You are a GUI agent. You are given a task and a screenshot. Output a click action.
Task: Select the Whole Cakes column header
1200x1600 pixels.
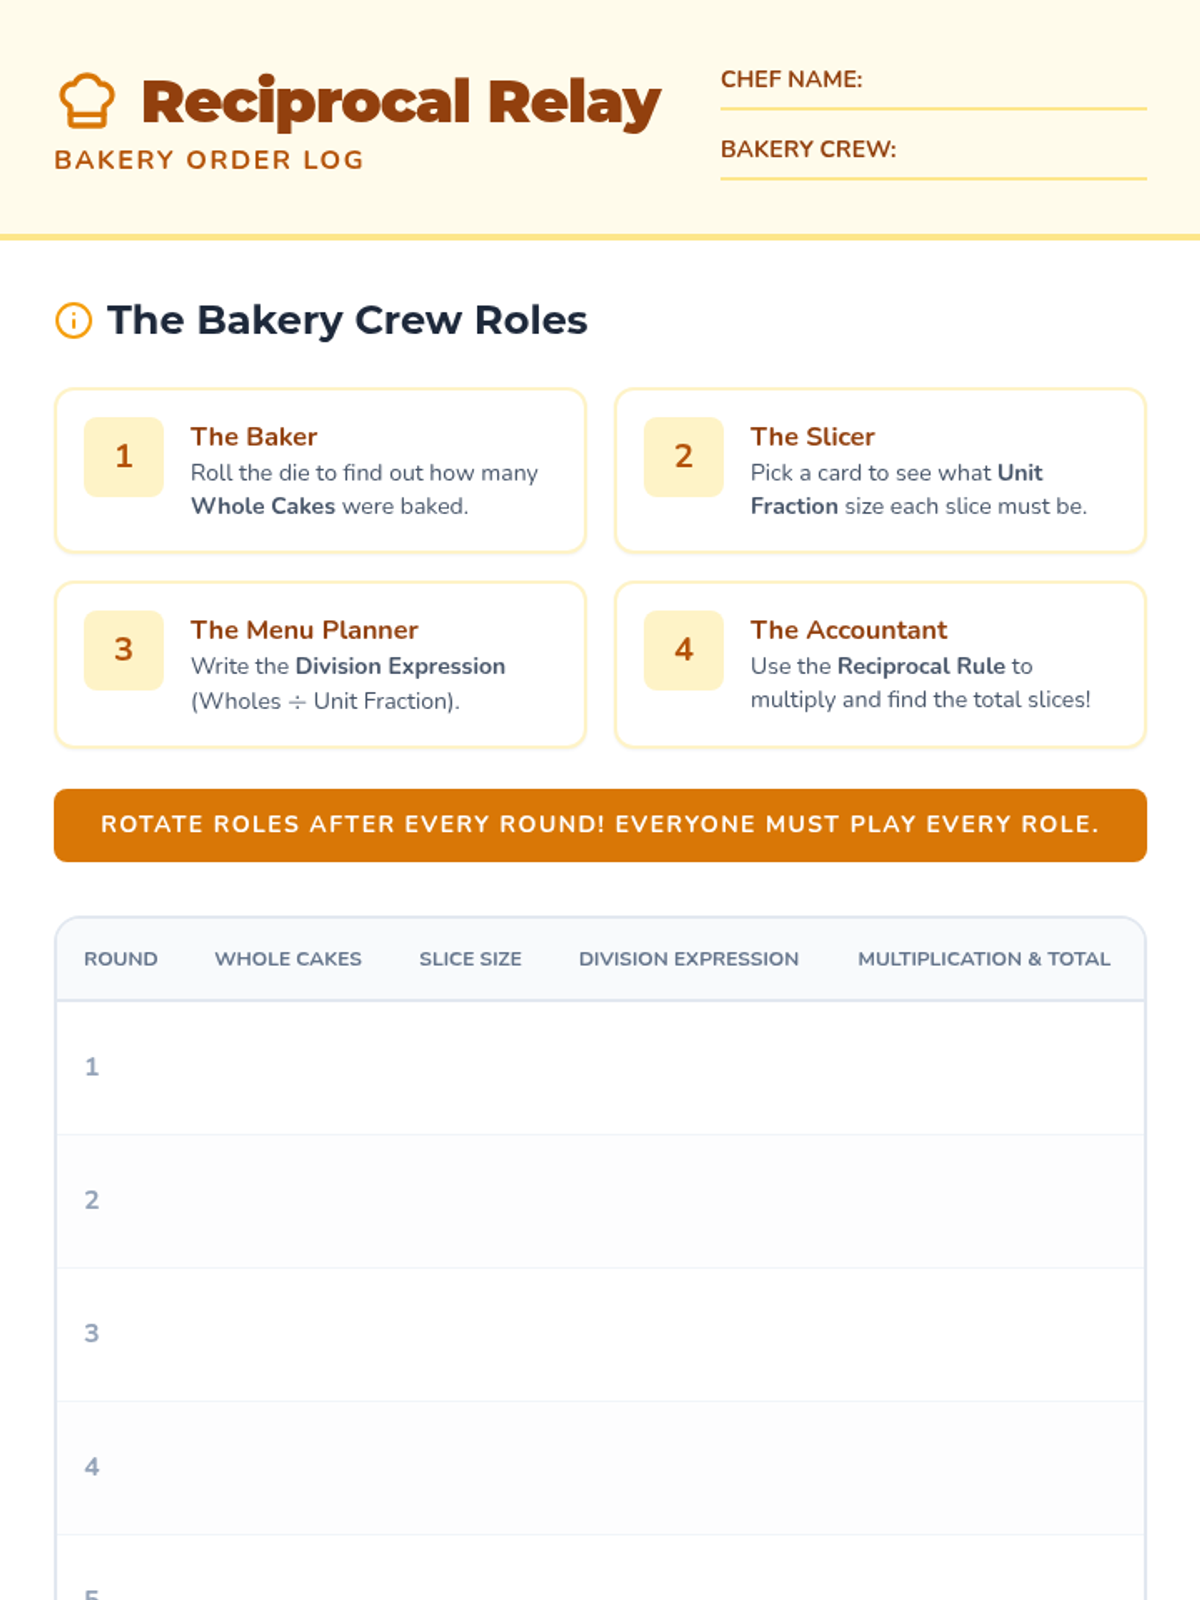288,959
